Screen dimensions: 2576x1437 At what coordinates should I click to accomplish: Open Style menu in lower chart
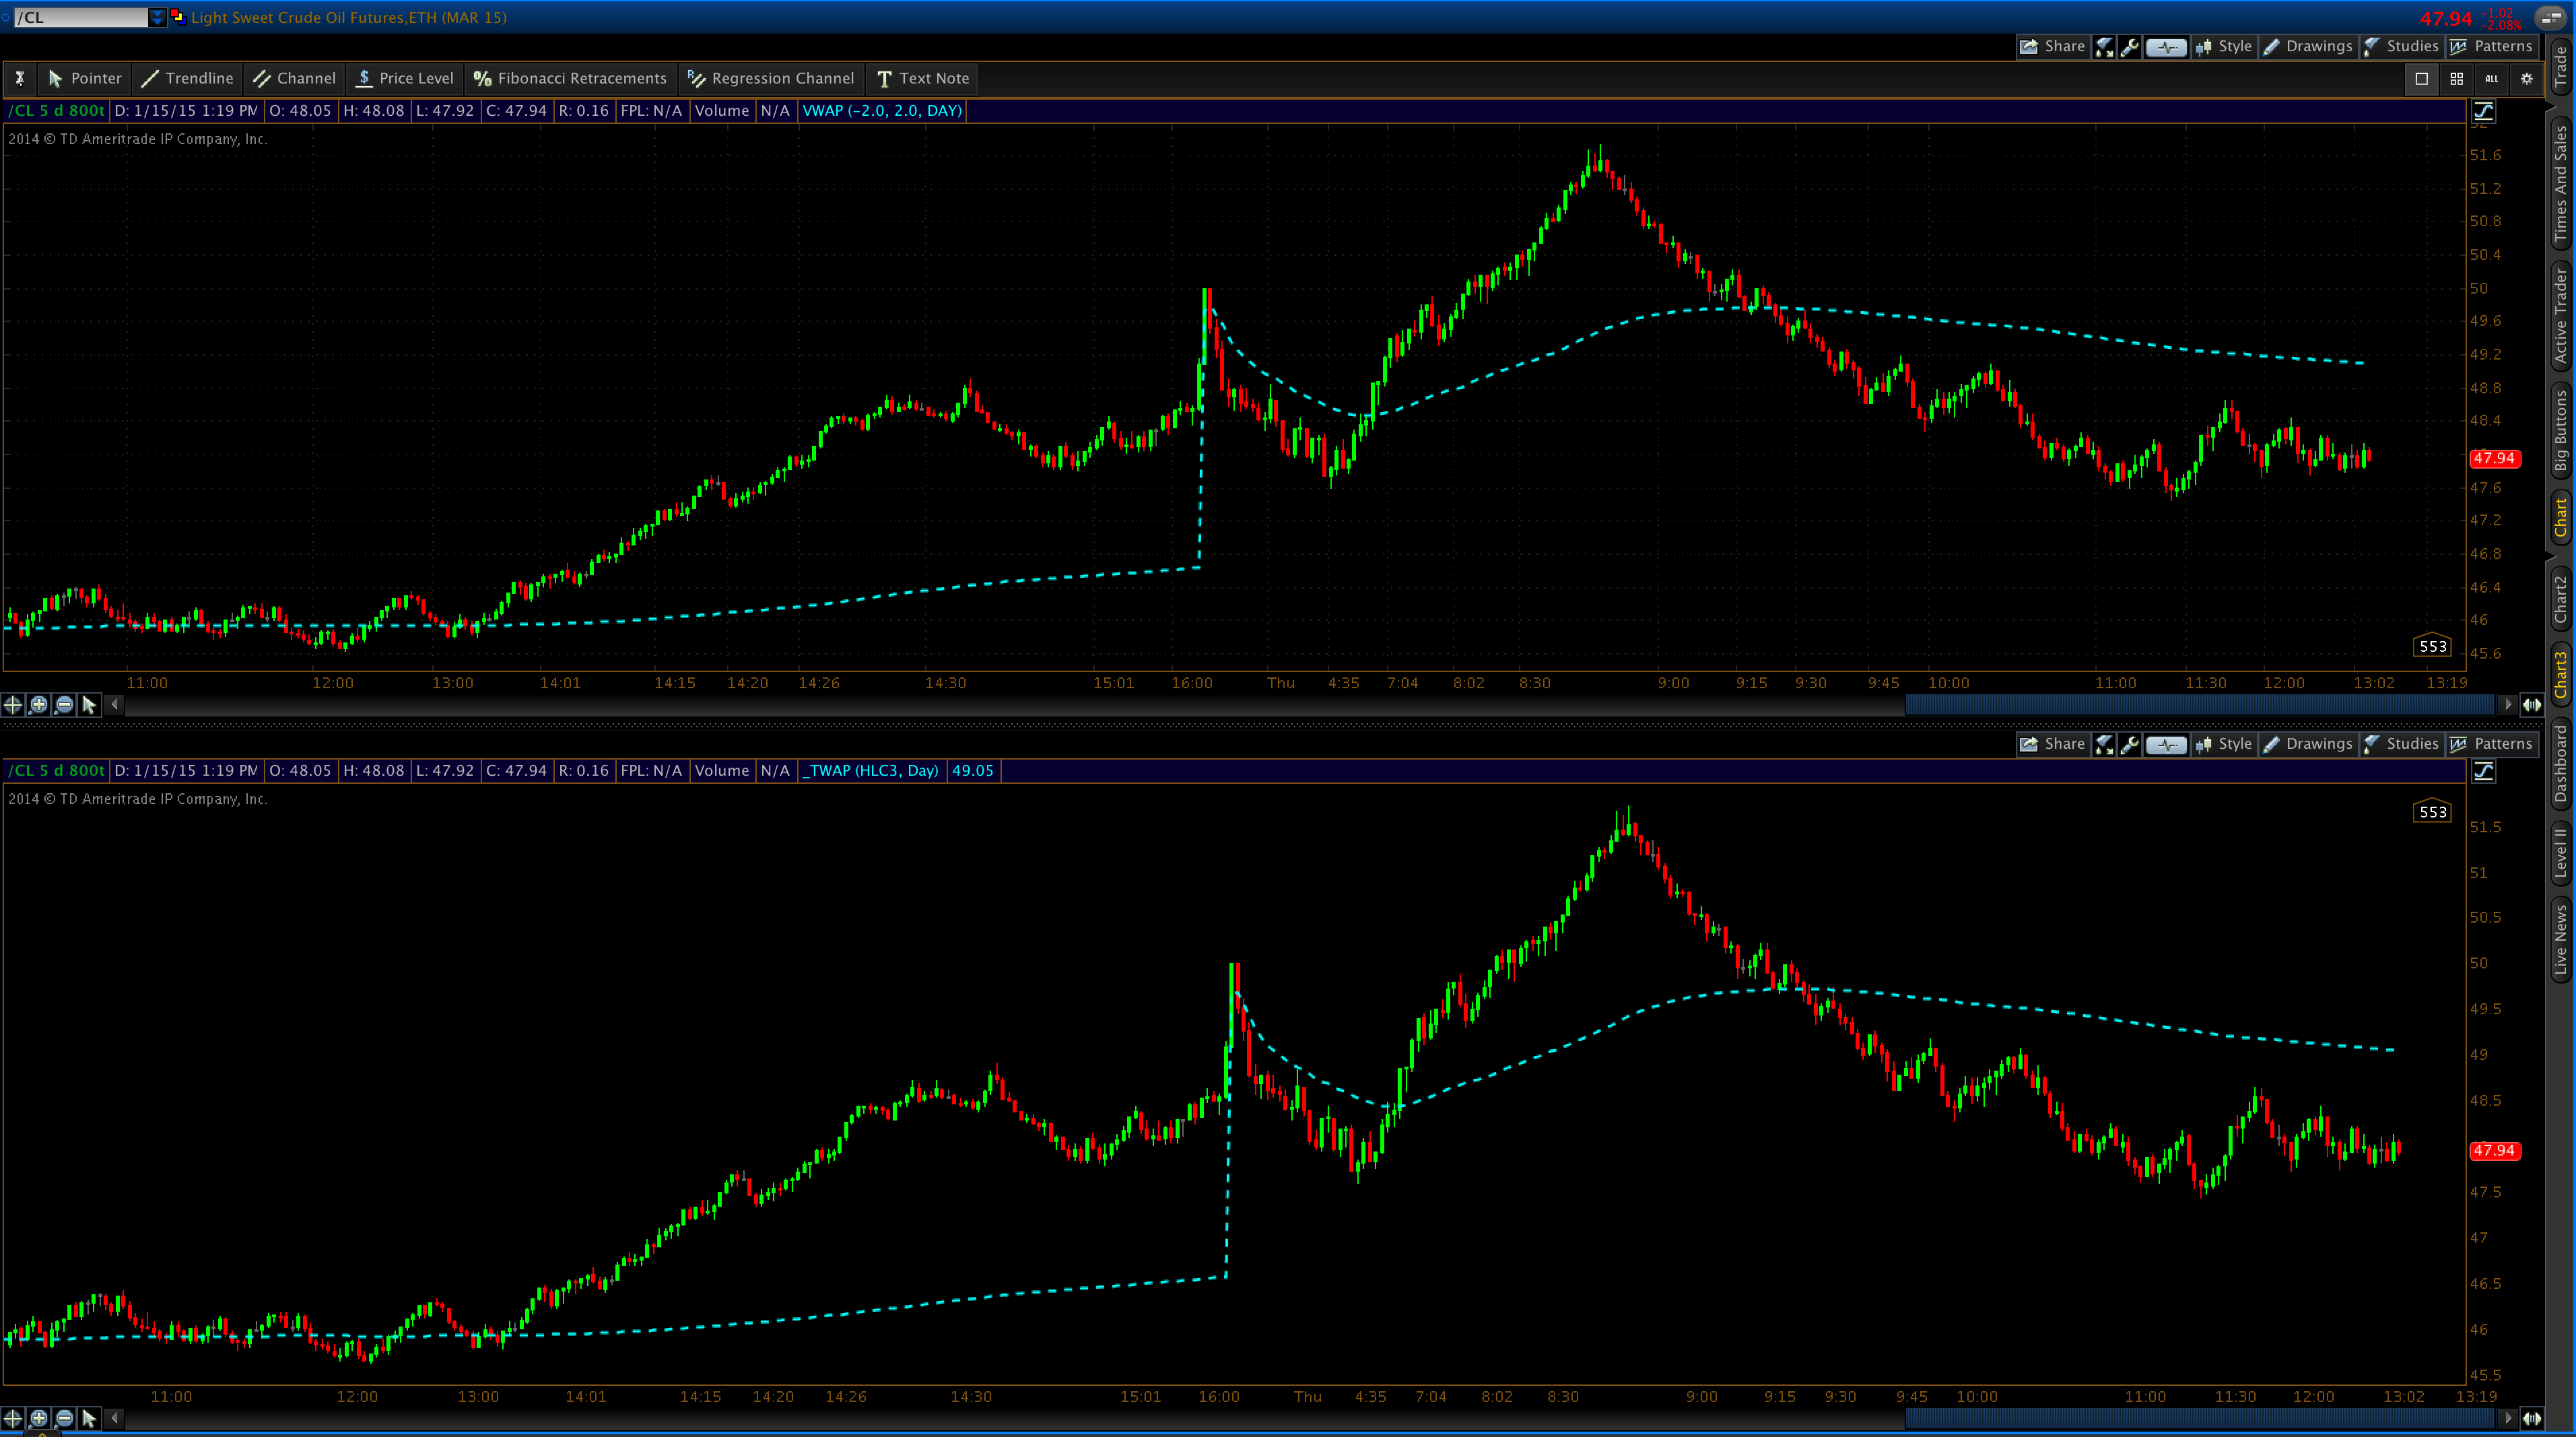[2224, 744]
